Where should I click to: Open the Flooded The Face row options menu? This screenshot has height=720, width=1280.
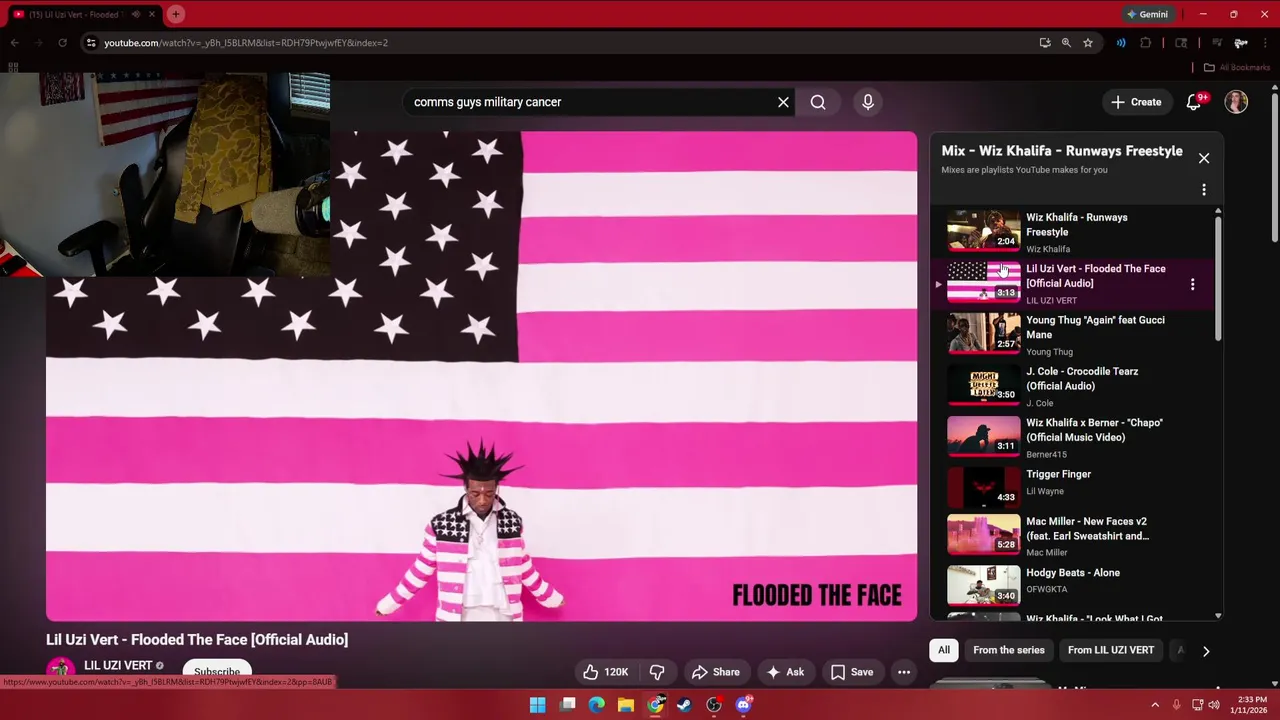pos(1192,284)
